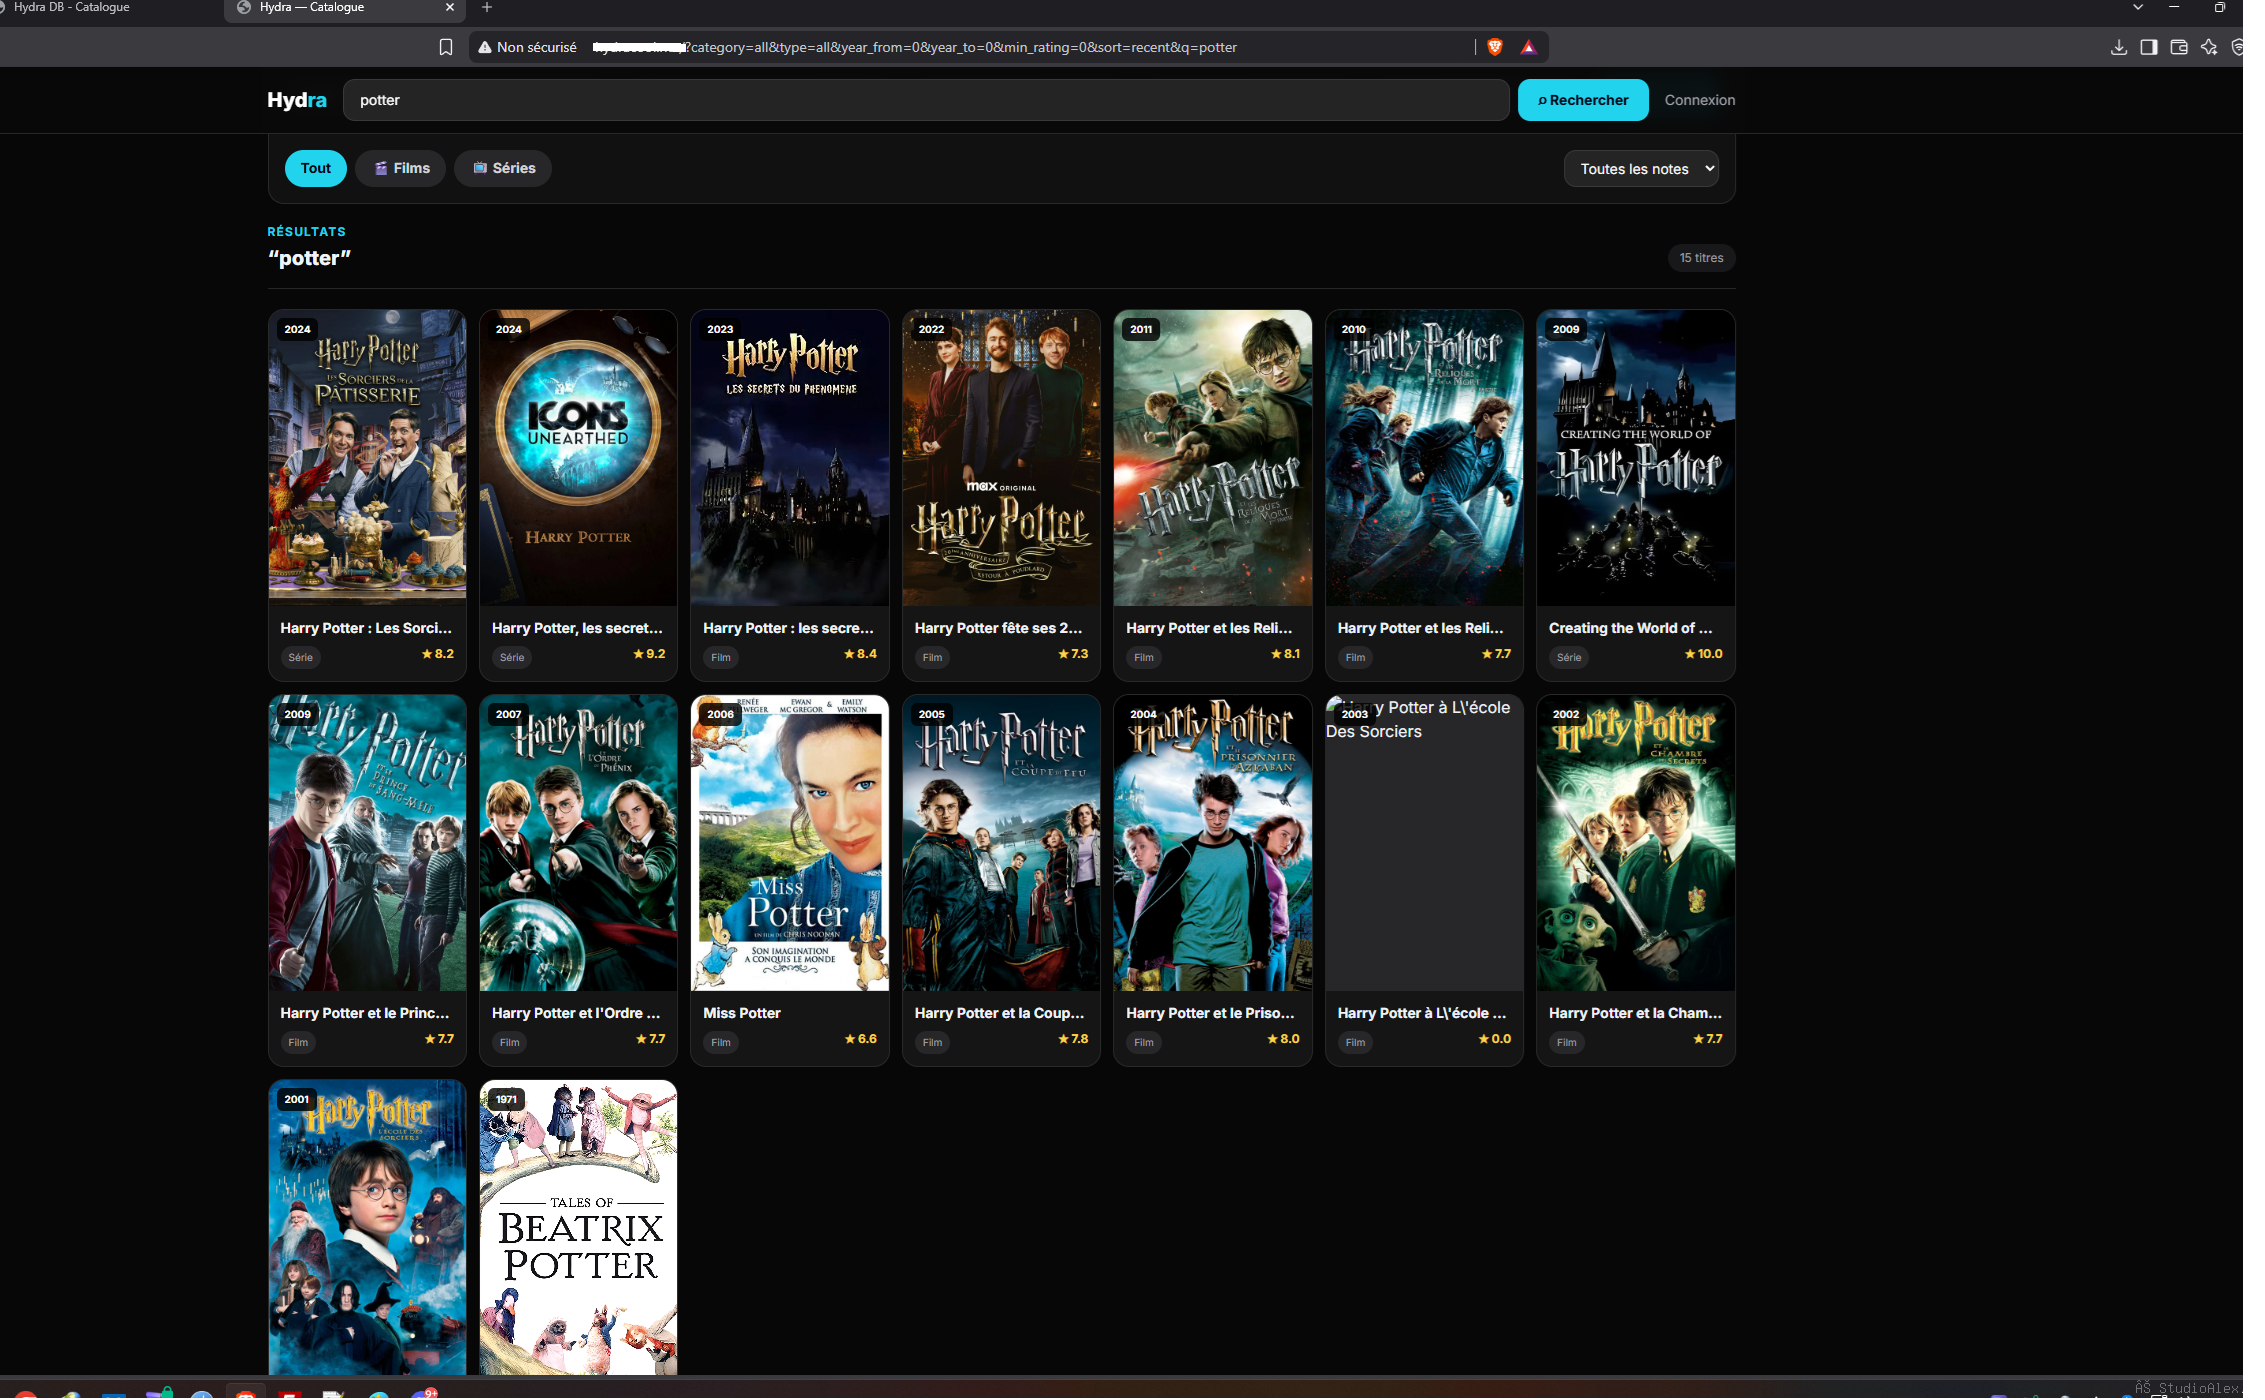
Task: Click the Brave Rewards triangle icon
Action: pos(1528,47)
